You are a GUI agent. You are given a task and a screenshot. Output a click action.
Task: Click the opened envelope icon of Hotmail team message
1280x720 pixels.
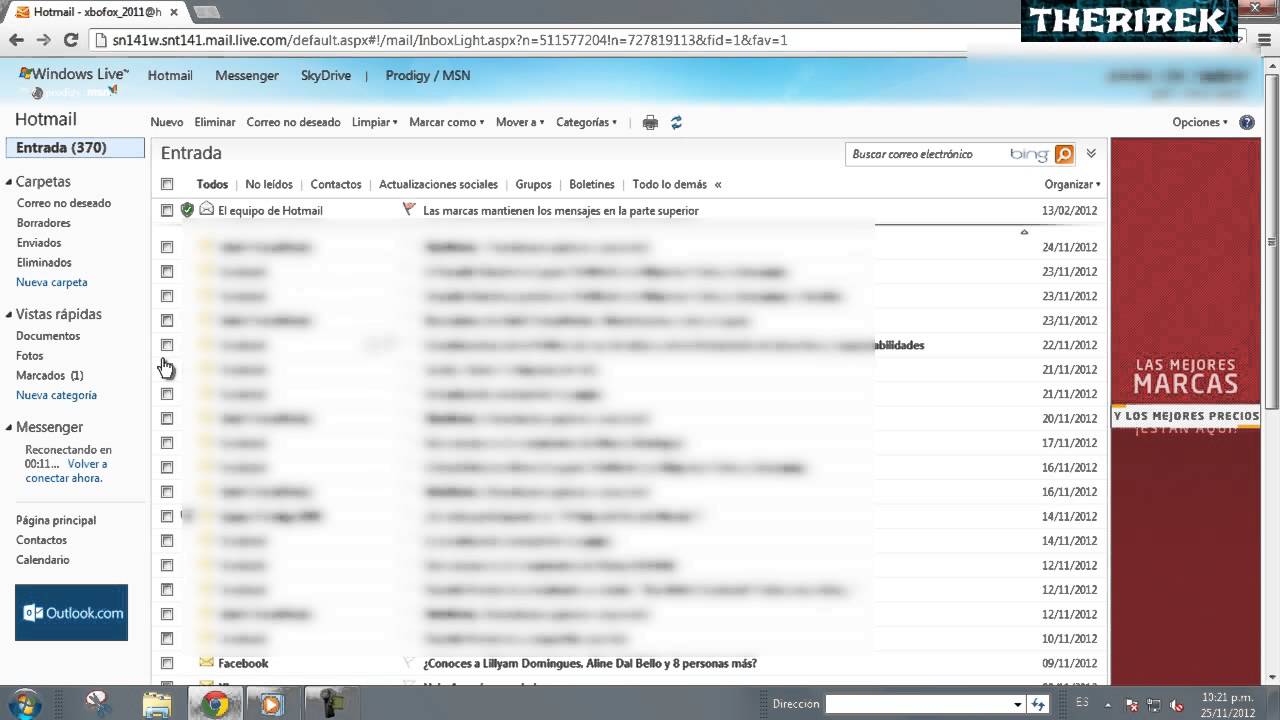(x=207, y=209)
